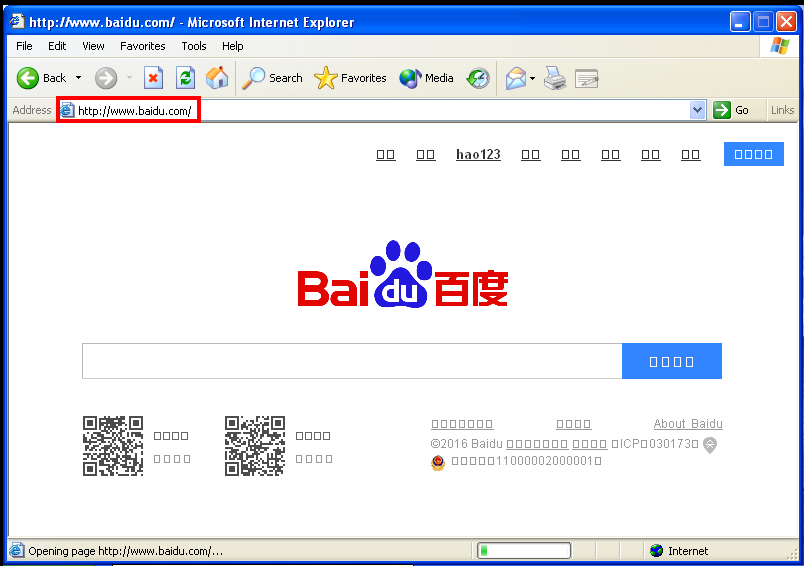Click the Links toolbar label

[782, 110]
